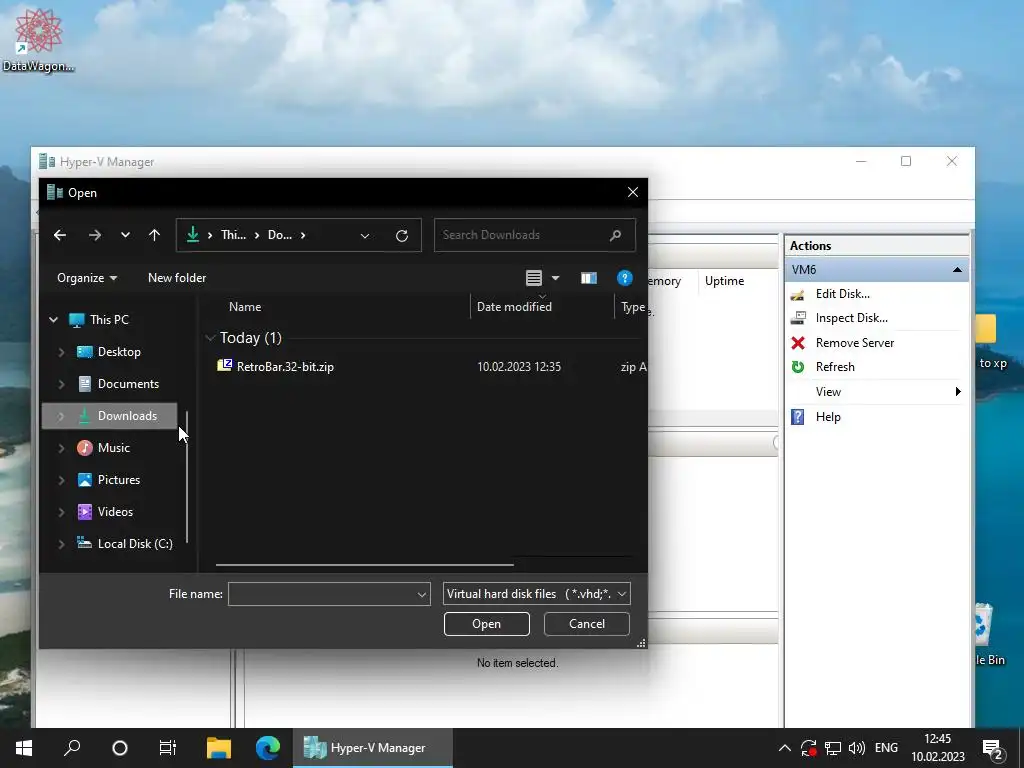Go back in Open dialog navigation

click(60, 235)
